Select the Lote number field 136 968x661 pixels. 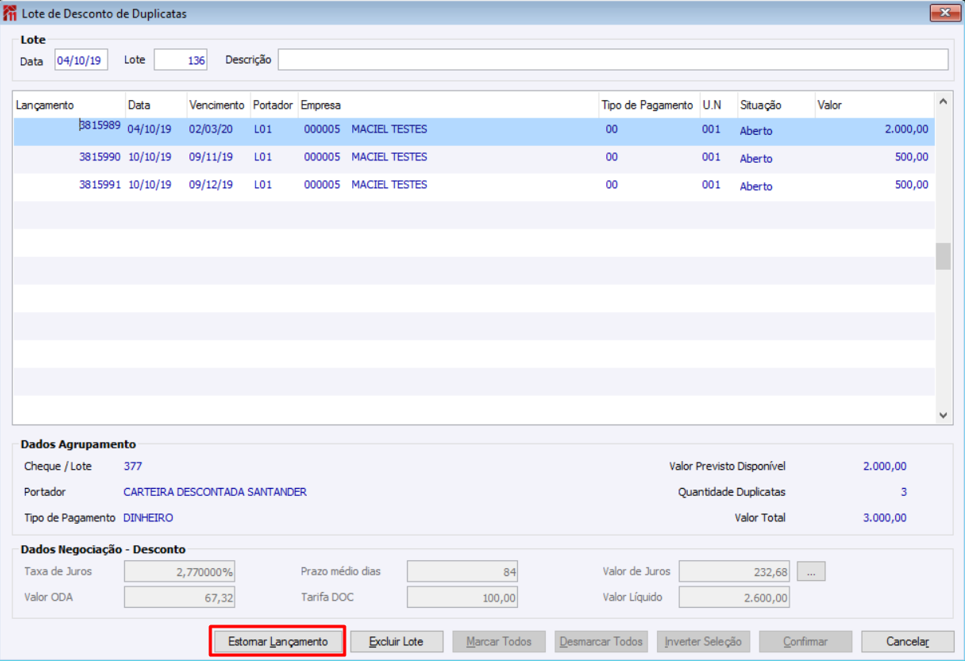tap(180, 60)
